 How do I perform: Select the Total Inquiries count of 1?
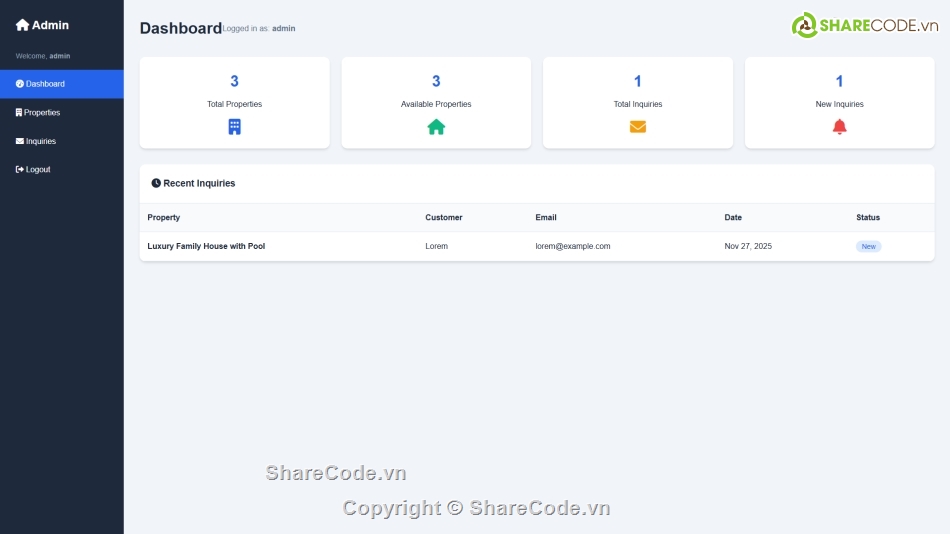[x=638, y=81]
